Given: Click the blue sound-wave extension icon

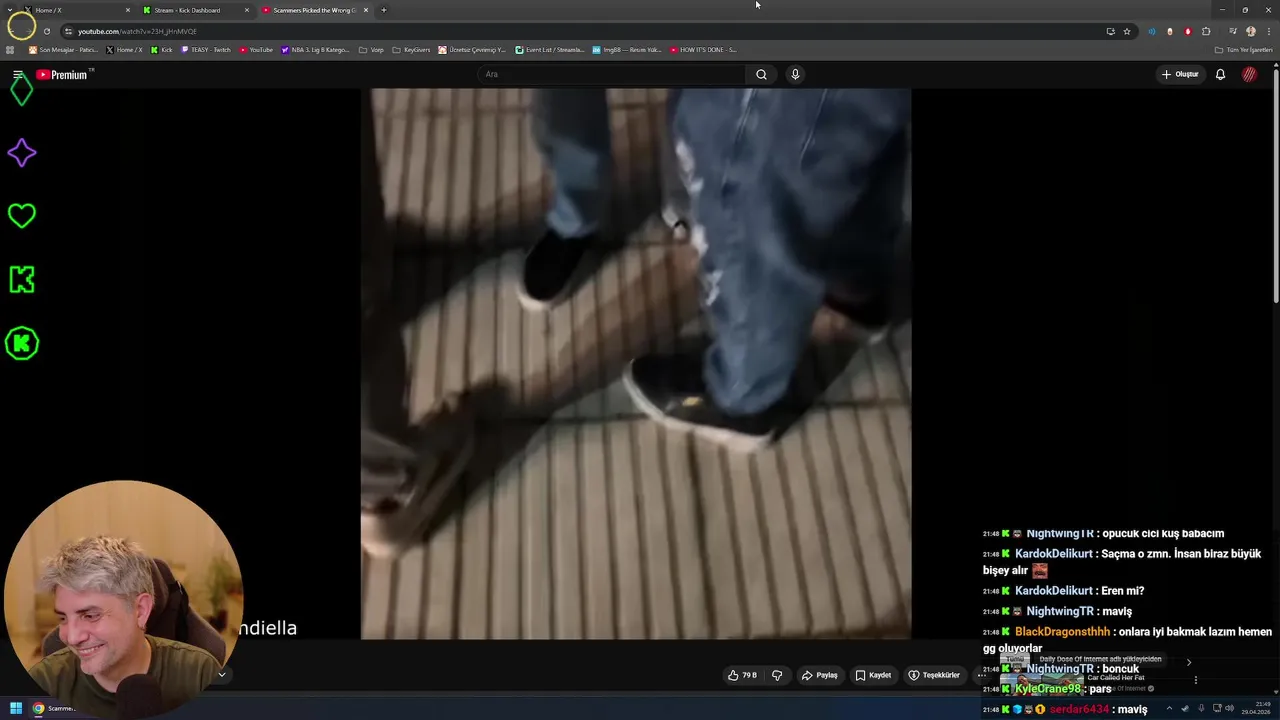Looking at the screenshot, I should pos(1152,31).
